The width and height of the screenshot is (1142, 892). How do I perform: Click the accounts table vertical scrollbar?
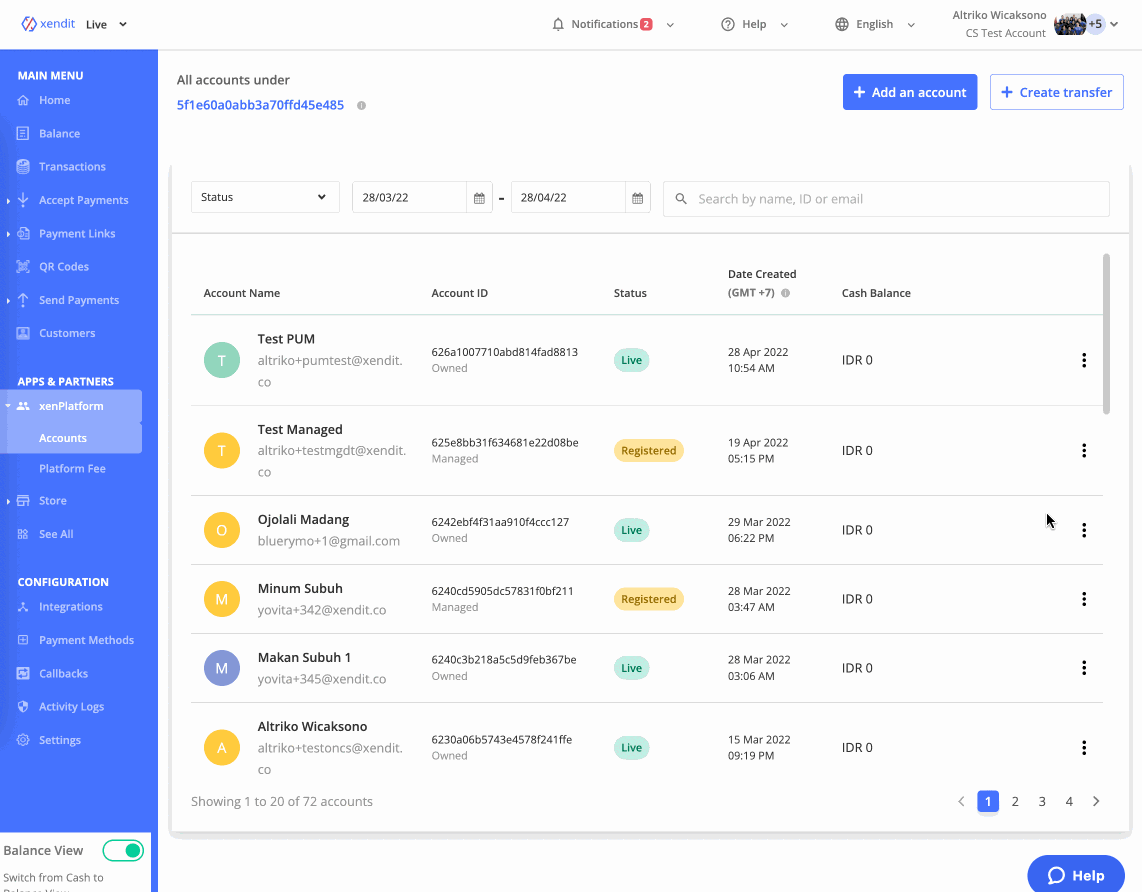click(x=1106, y=333)
